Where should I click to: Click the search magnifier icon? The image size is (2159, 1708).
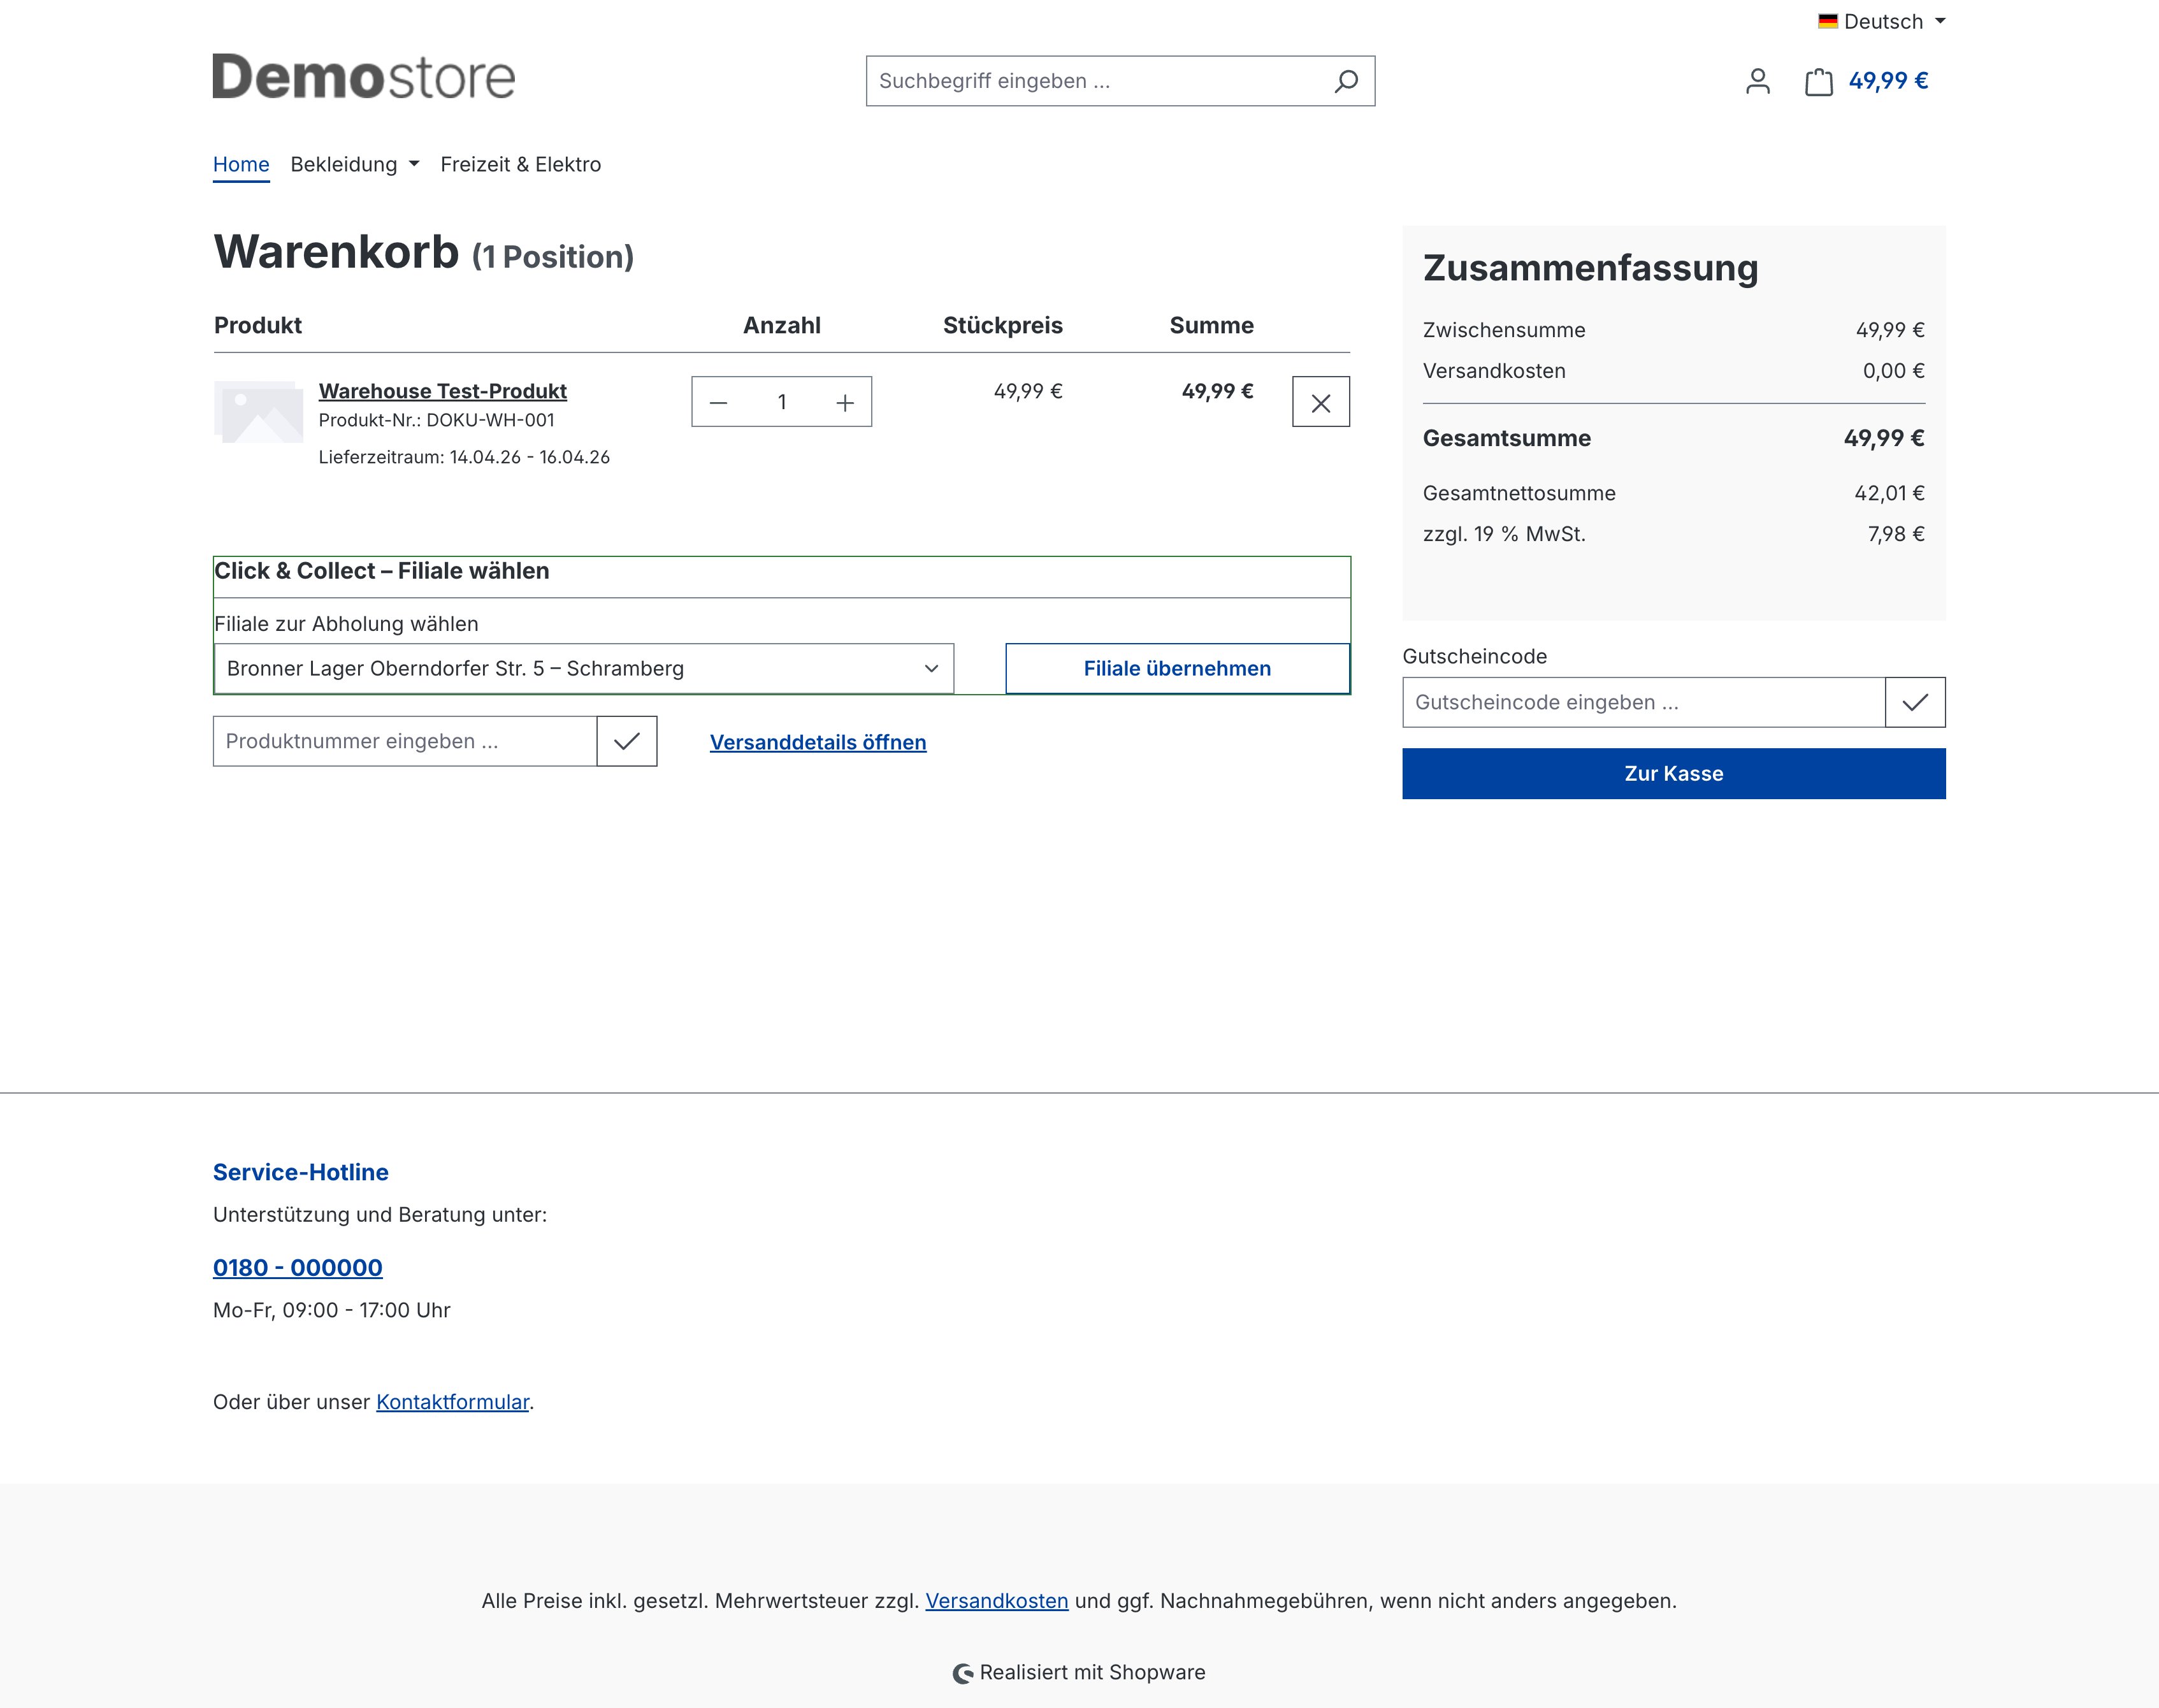point(1346,81)
